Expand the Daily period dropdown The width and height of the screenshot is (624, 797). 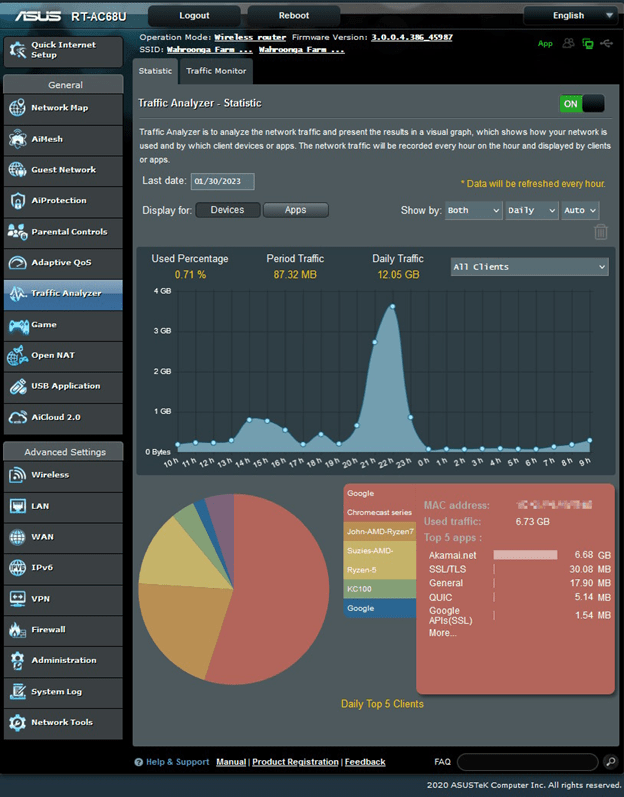(x=531, y=210)
